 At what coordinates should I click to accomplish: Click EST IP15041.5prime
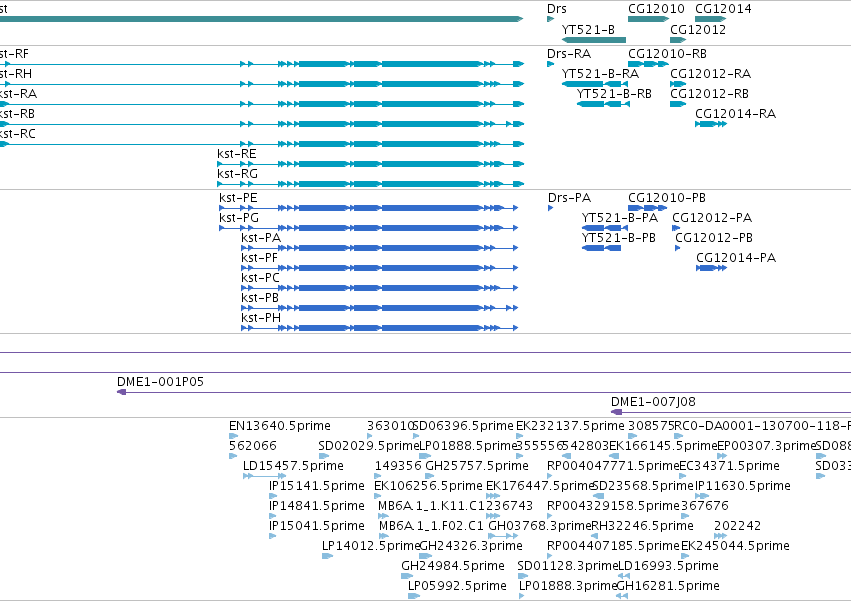pos(272,536)
